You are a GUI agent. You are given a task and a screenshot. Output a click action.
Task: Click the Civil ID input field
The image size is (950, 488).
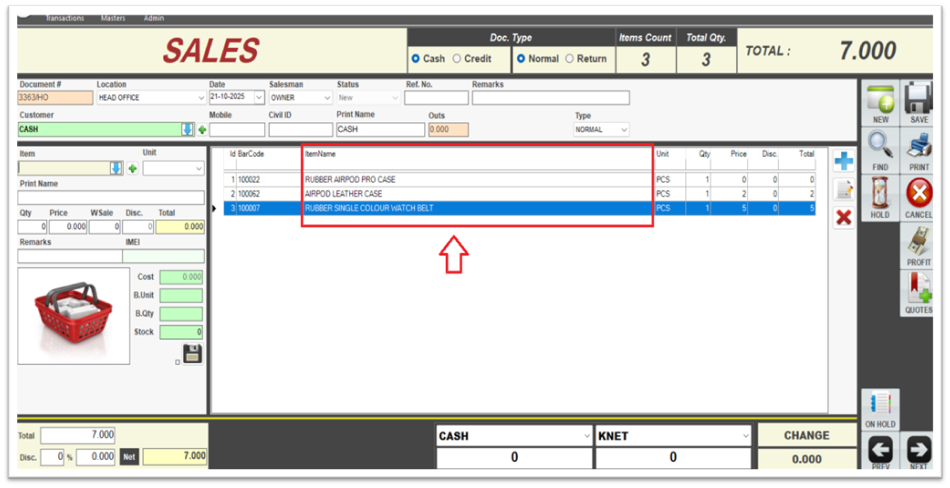[301, 130]
